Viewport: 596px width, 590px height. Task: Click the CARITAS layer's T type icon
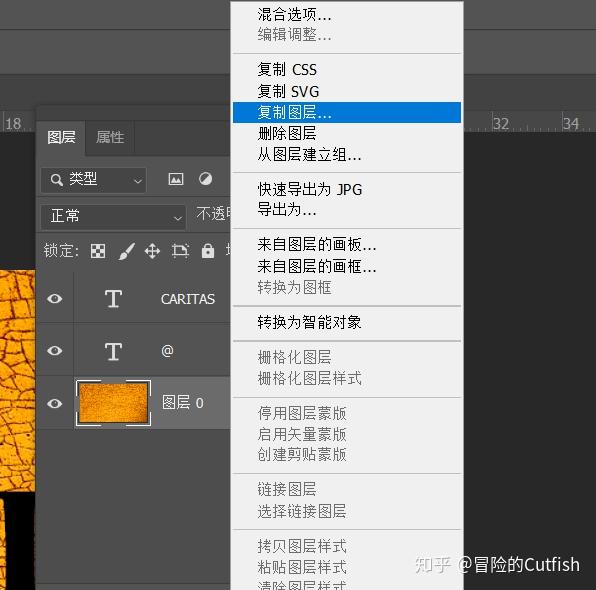(x=113, y=299)
